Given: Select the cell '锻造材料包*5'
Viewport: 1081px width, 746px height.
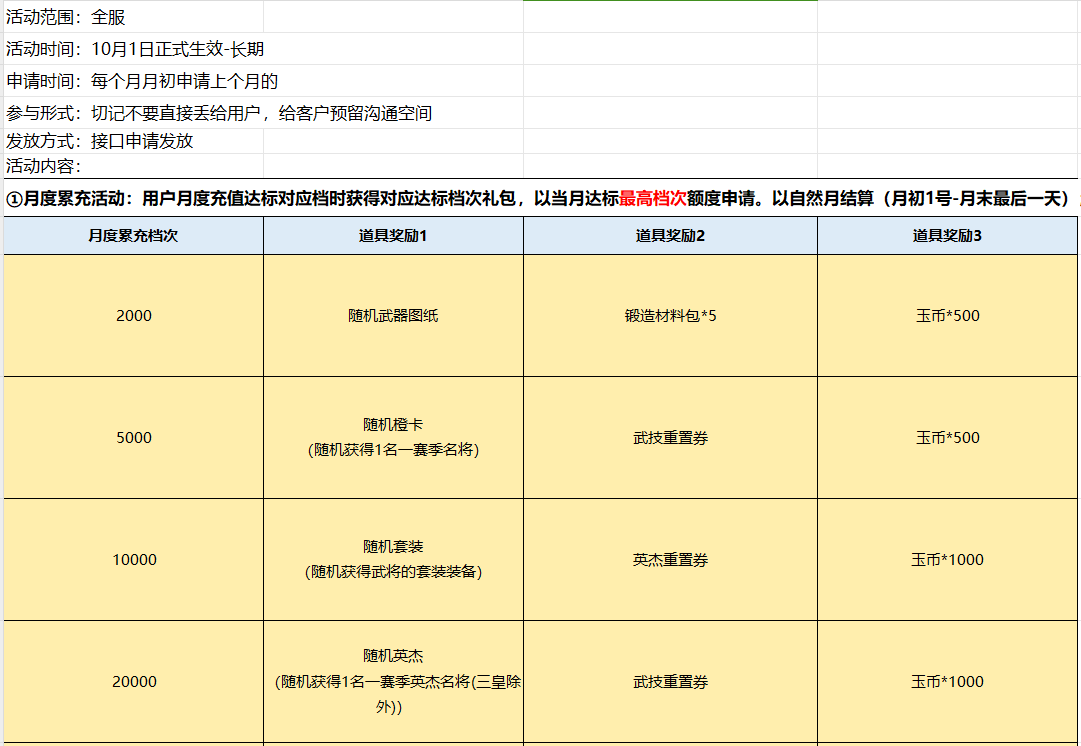Looking at the screenshot, I should click(x=671, y=316).
